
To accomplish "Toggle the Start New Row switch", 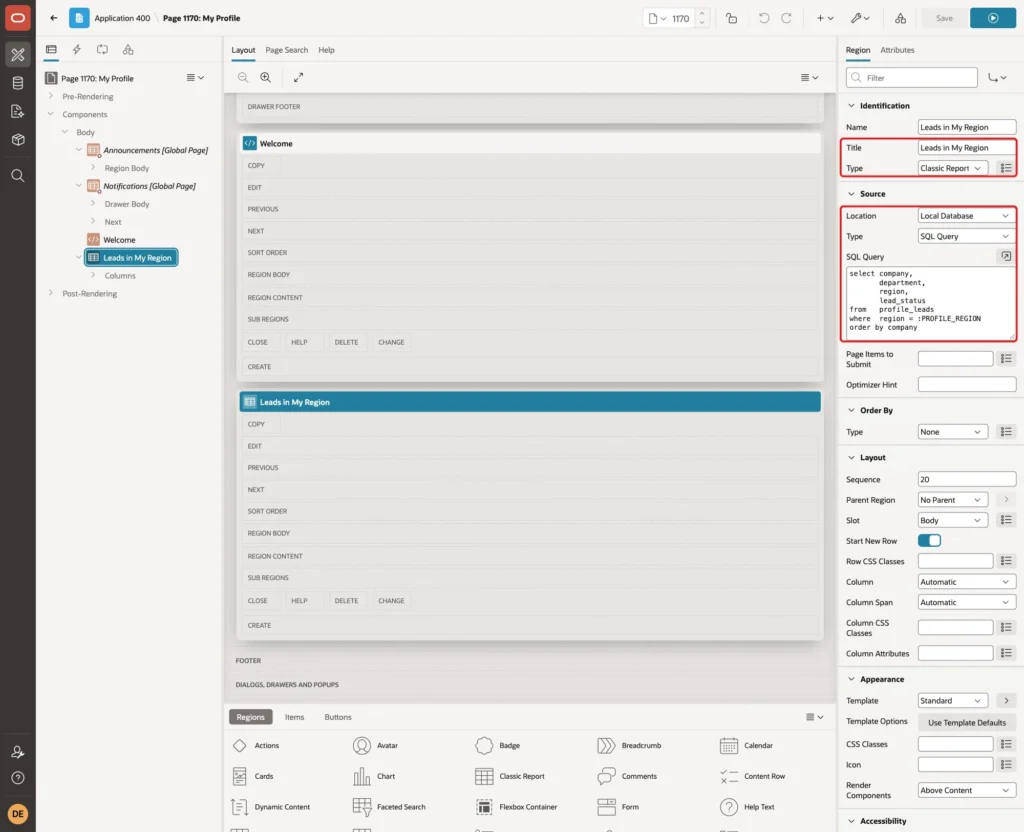I will pos(929,541).
